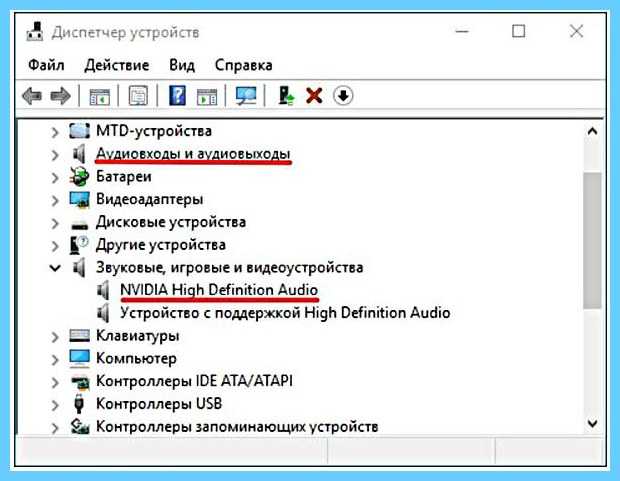Click the Звуковые устройства speaker icon
620x481 pixels.
tap(79, 267)
